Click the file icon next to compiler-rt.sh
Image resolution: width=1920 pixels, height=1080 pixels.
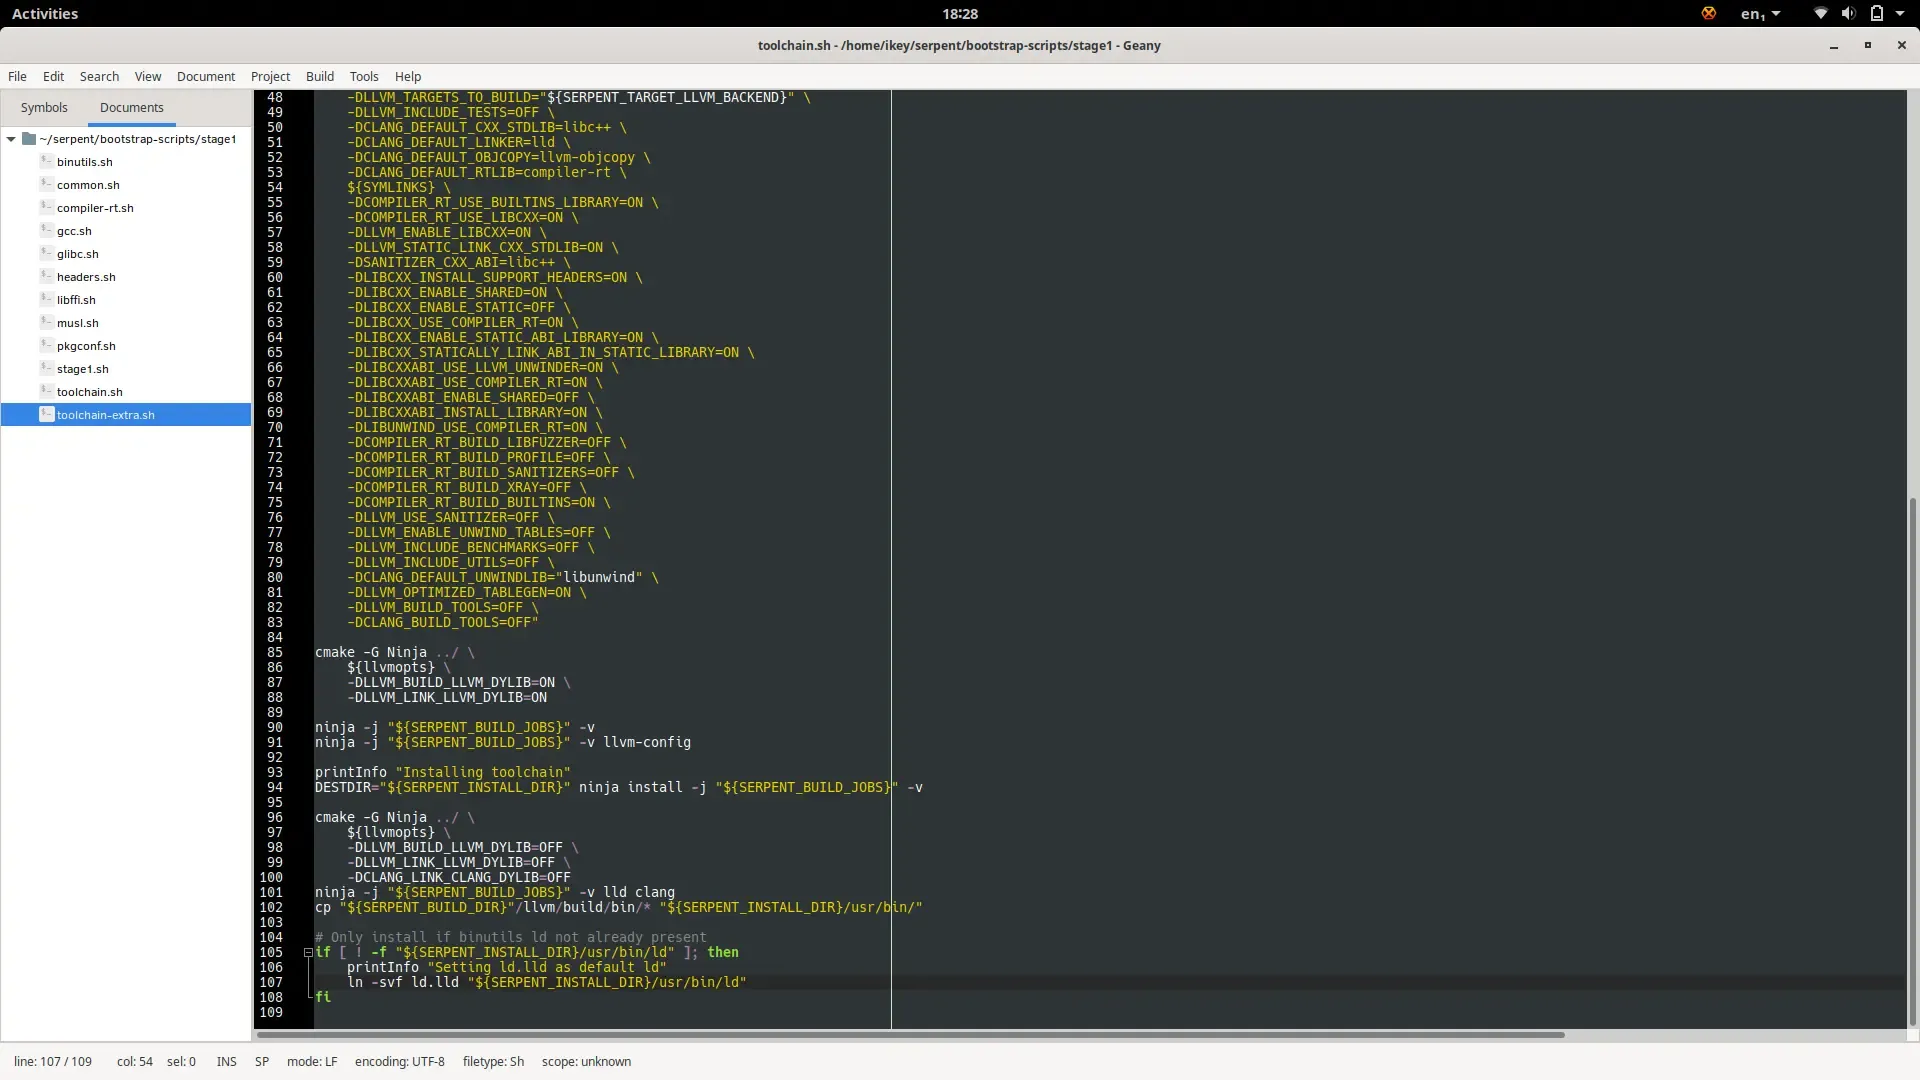tap(46, 207)
